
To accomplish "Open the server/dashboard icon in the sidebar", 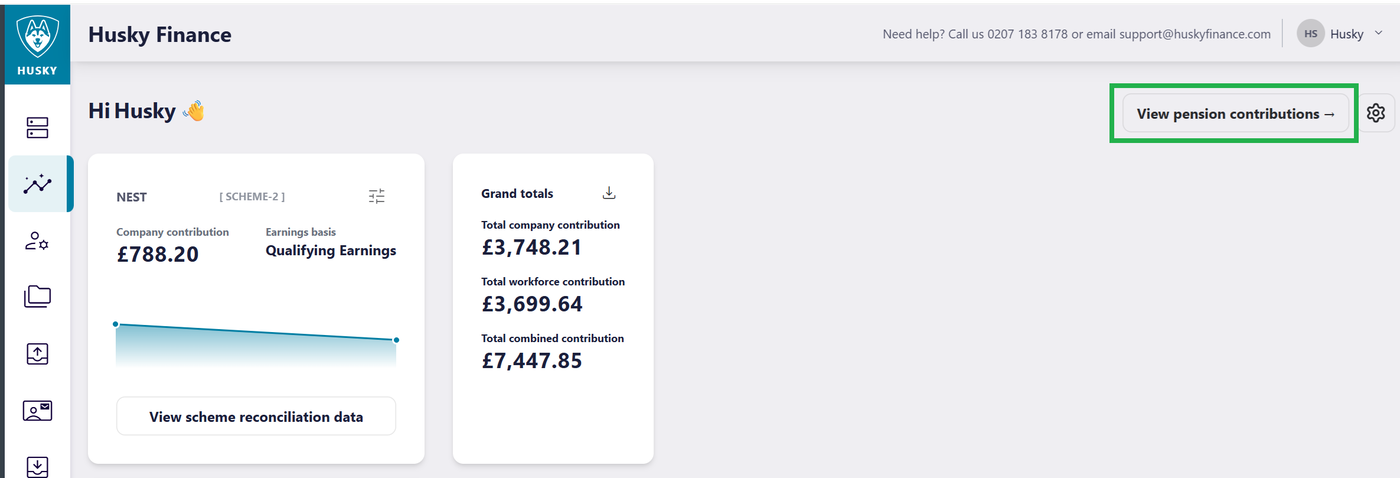I will 37,127.
